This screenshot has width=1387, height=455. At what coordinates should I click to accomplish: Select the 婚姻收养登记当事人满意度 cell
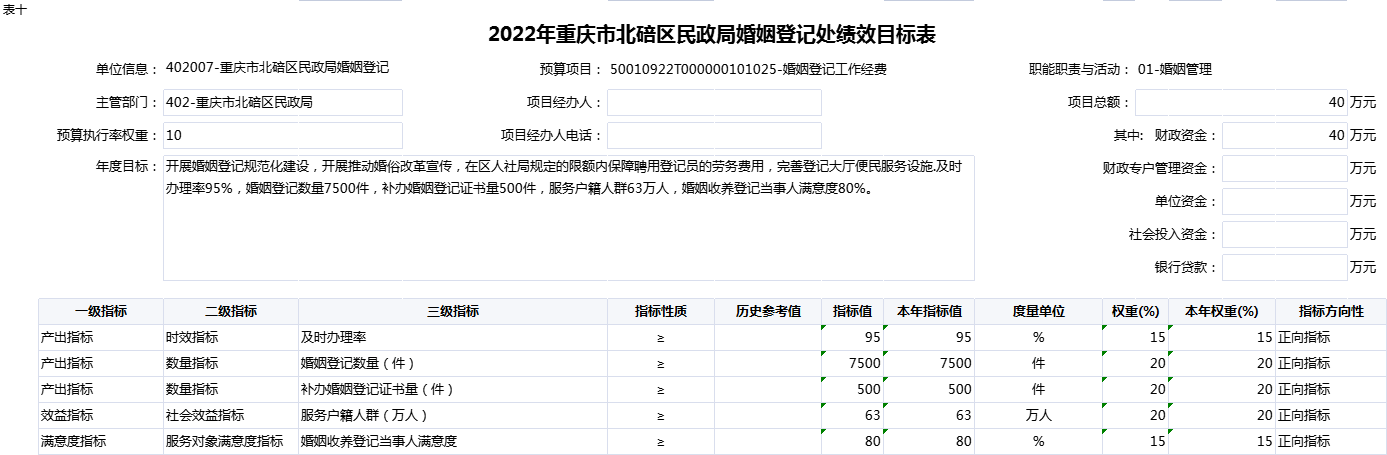[452, 441]
